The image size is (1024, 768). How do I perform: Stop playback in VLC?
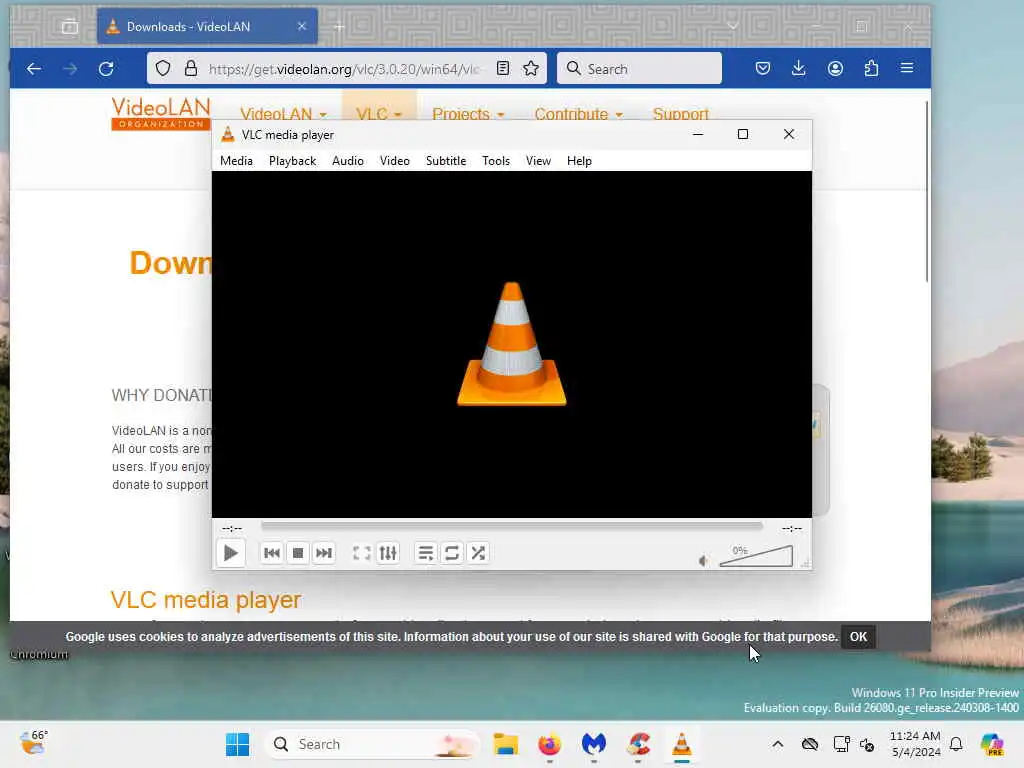pyautogui.click(x=298, y=553)
